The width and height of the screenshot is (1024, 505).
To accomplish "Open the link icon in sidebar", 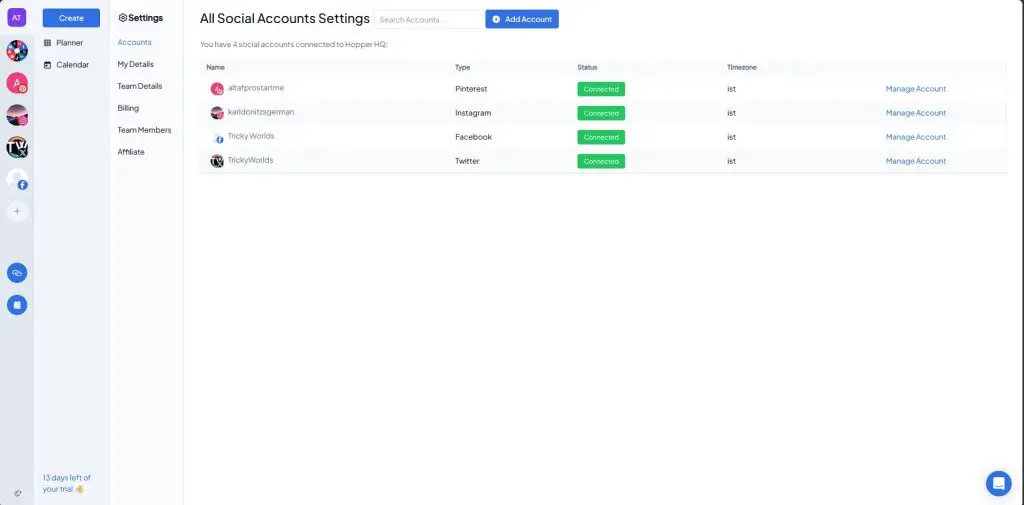I will click(x=17, y=273).
